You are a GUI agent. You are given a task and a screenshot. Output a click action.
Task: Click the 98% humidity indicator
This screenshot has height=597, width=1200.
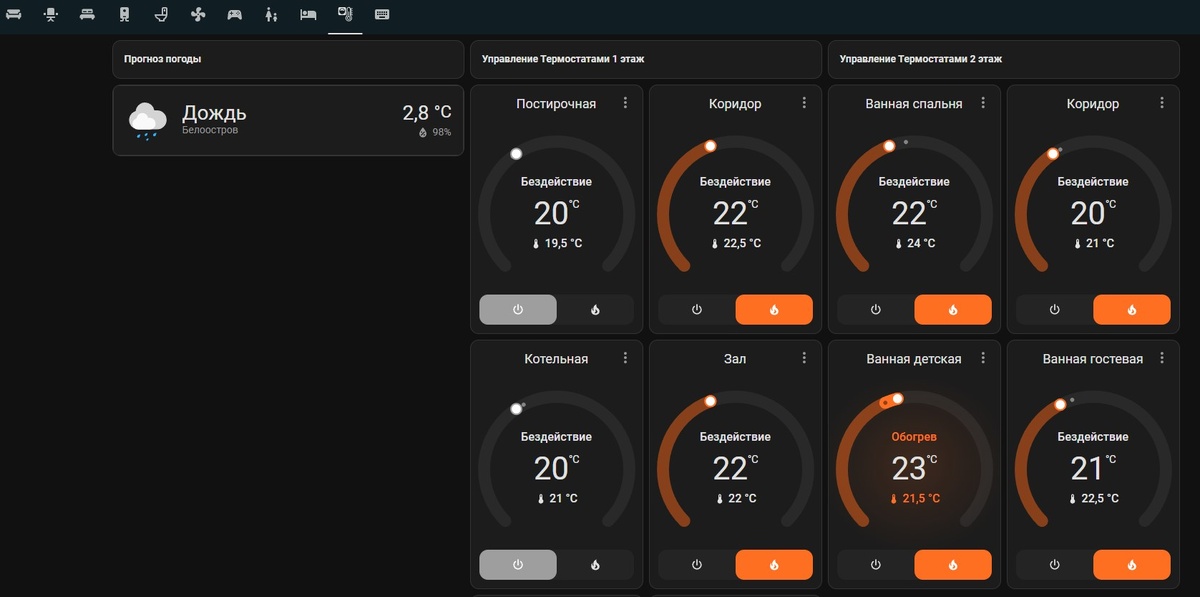(435, 132)
